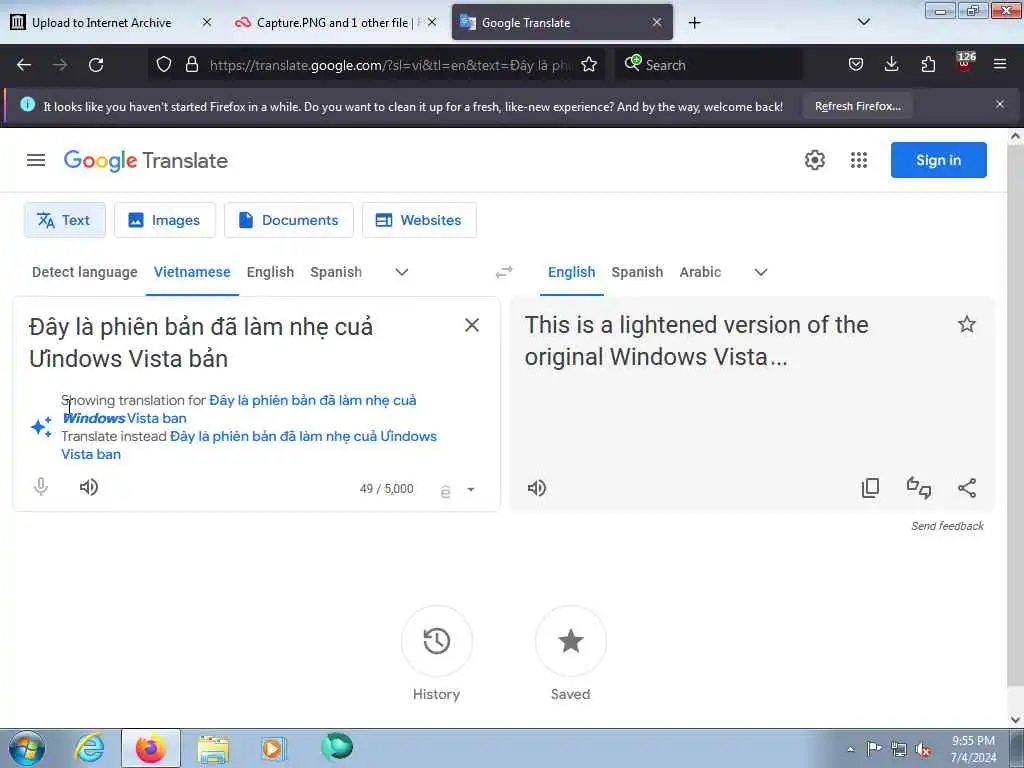
Task: Refresh Firefox from the notification bar
Action: 857,106
